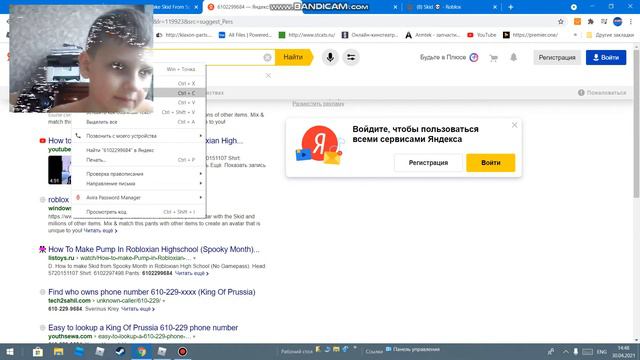The image size is (640, 360).
Task: Click Читать ещё under the listoys.ru result
Action: (x=191, y=273)
